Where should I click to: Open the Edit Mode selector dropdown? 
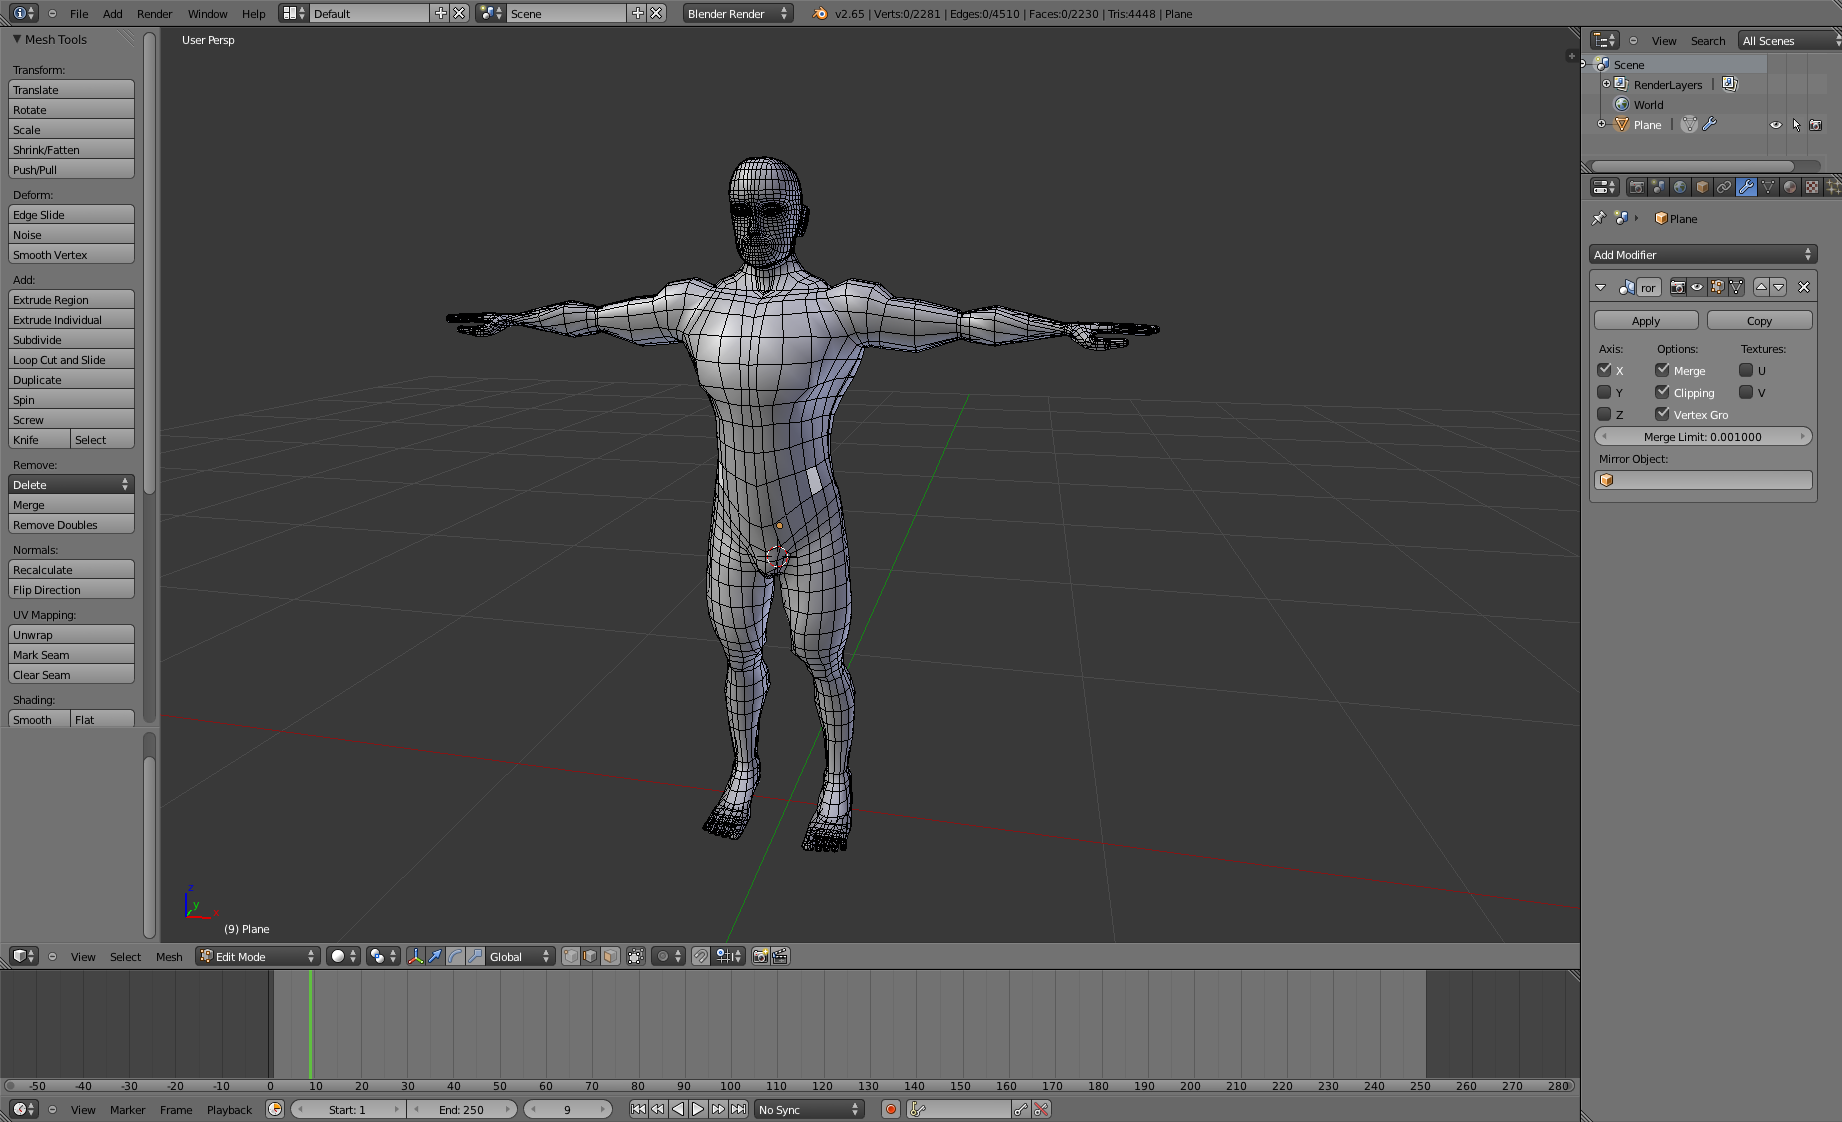point(258,956)
